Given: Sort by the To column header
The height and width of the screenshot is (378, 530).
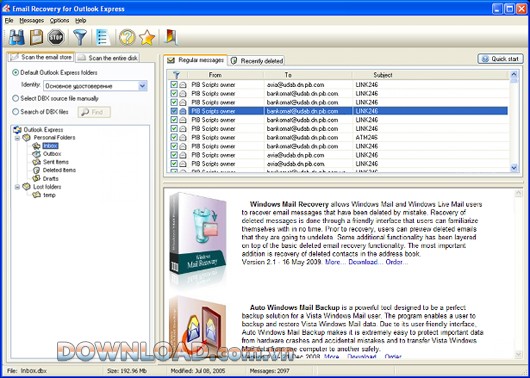Looking at the screenshot, I should pyautogui.click(x=308, y=75).
